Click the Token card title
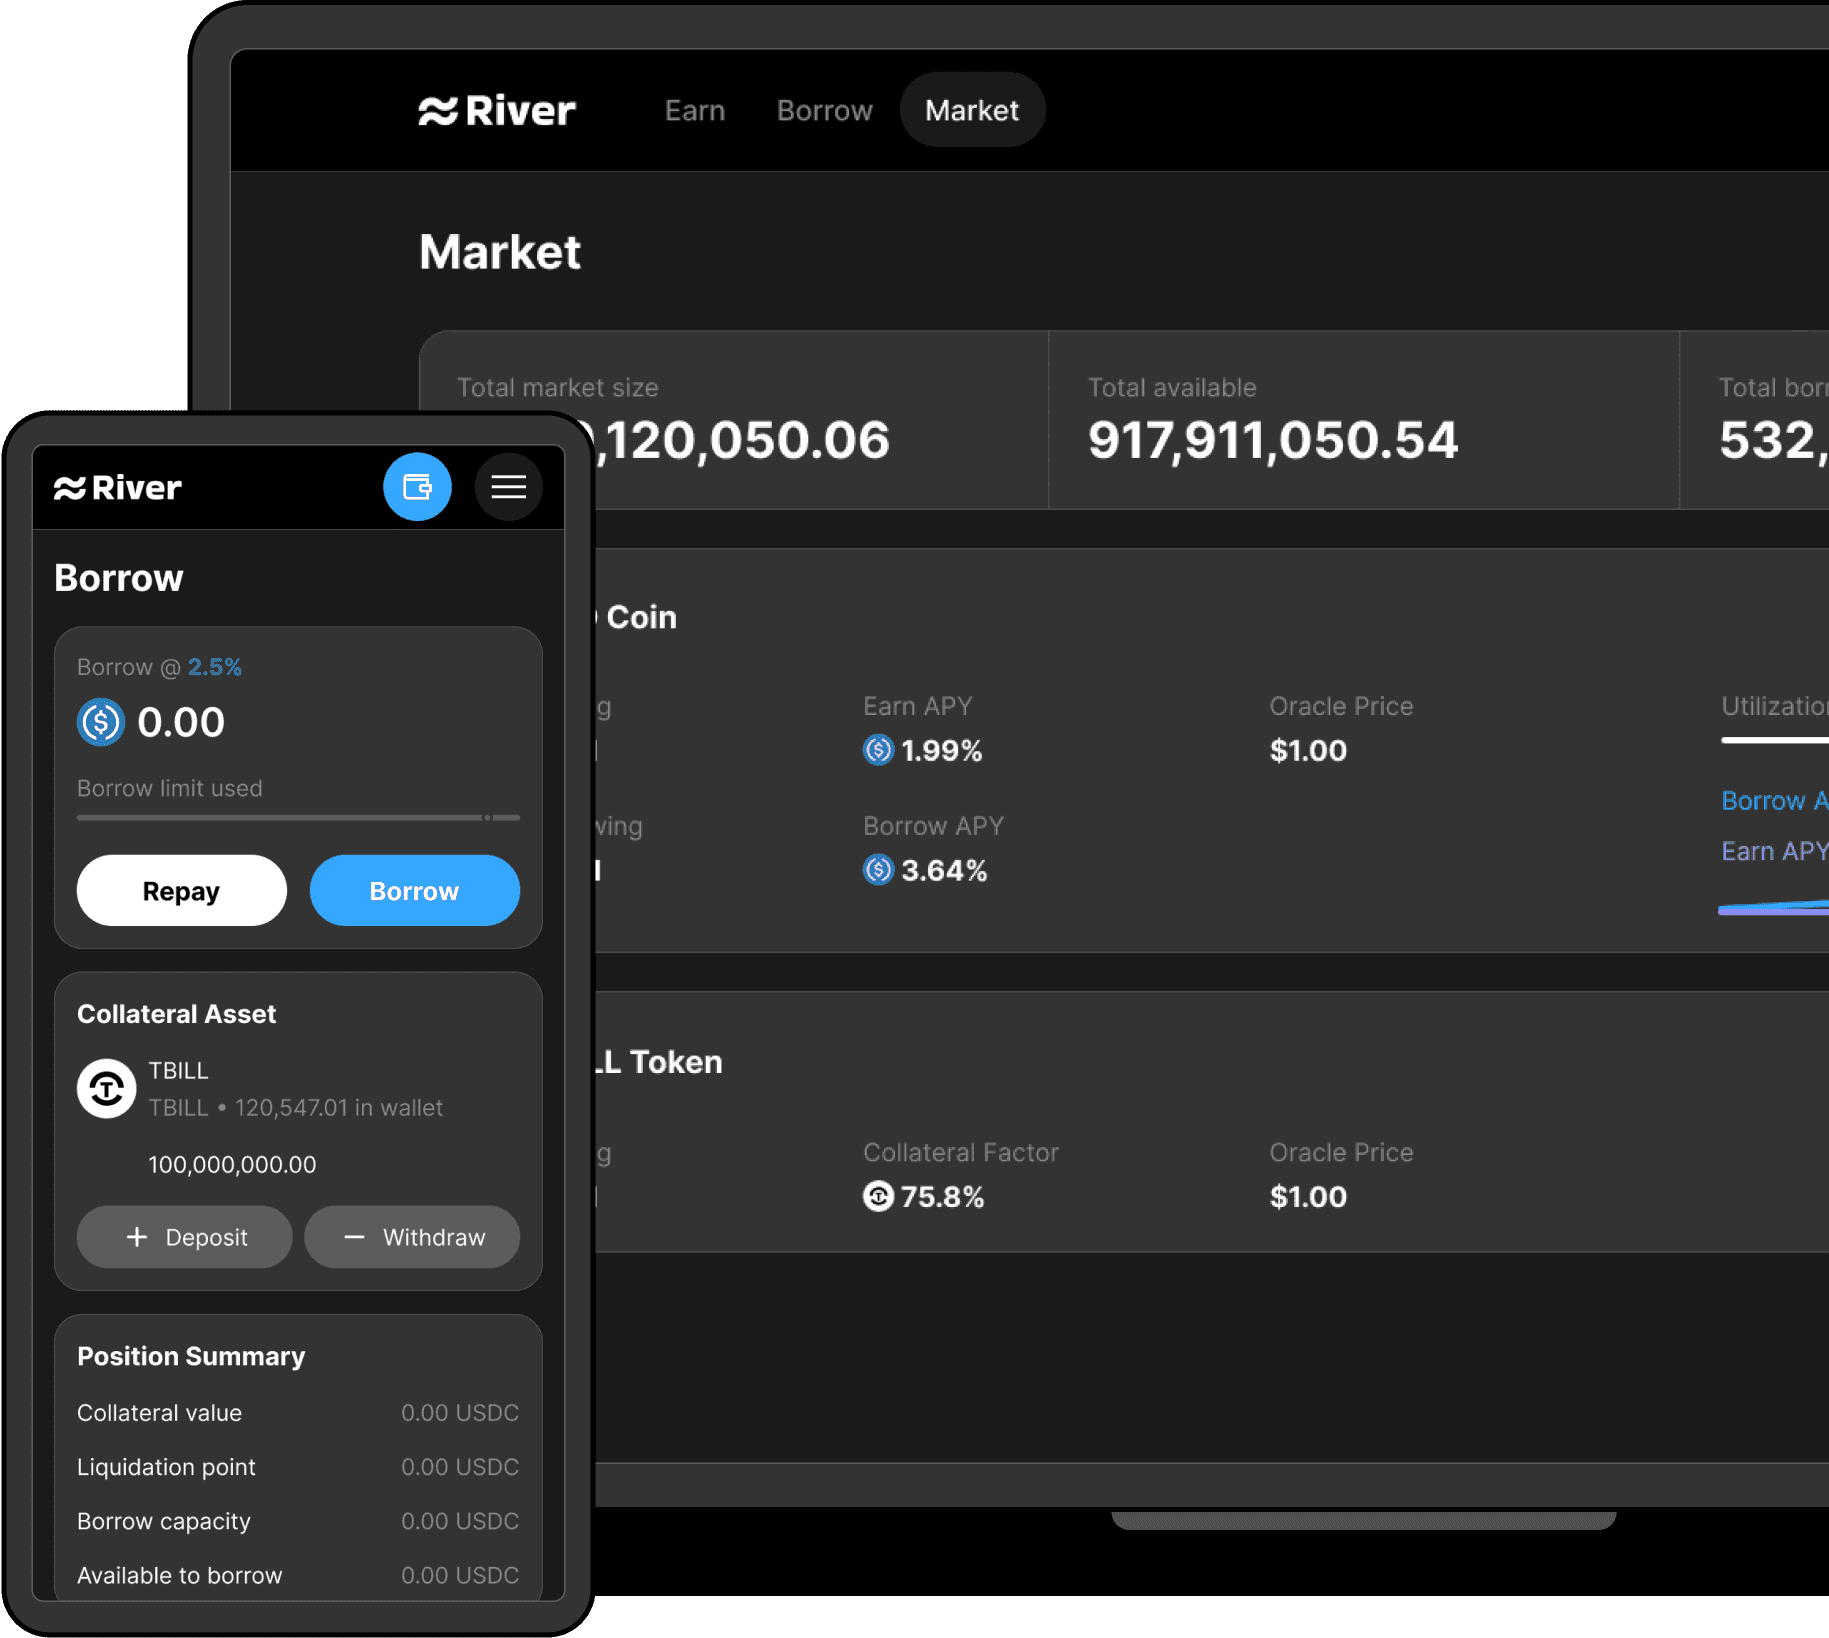The image size is (1829, 1638). [x=660, y=1062]
